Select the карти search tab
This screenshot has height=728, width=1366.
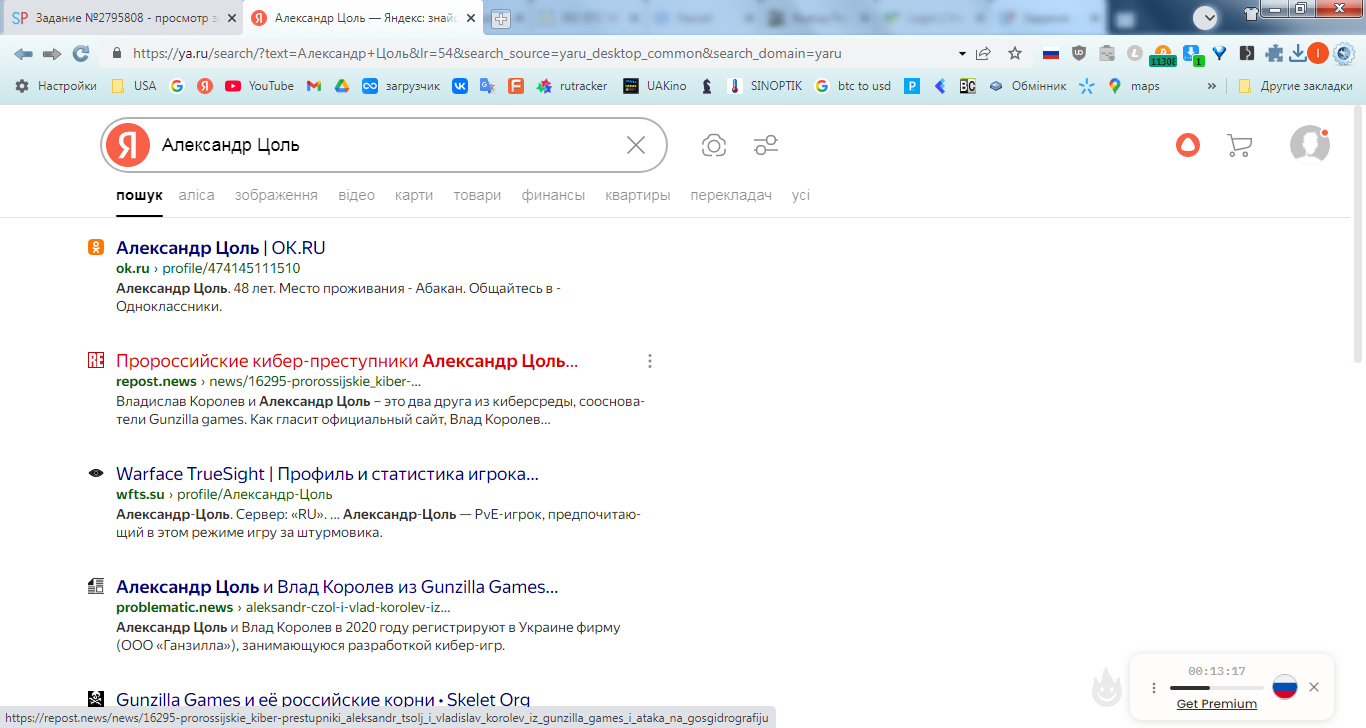[414, 195]
